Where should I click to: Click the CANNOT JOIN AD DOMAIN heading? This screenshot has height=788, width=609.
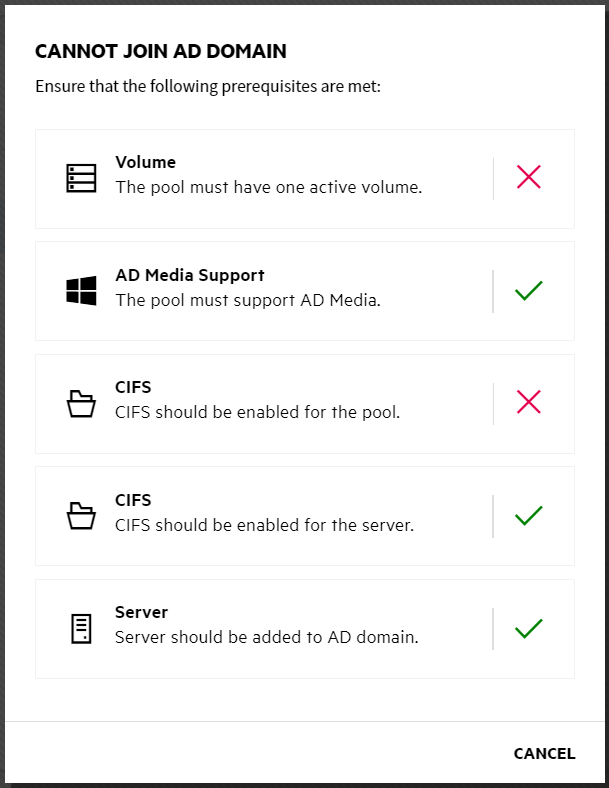point(160,51)
